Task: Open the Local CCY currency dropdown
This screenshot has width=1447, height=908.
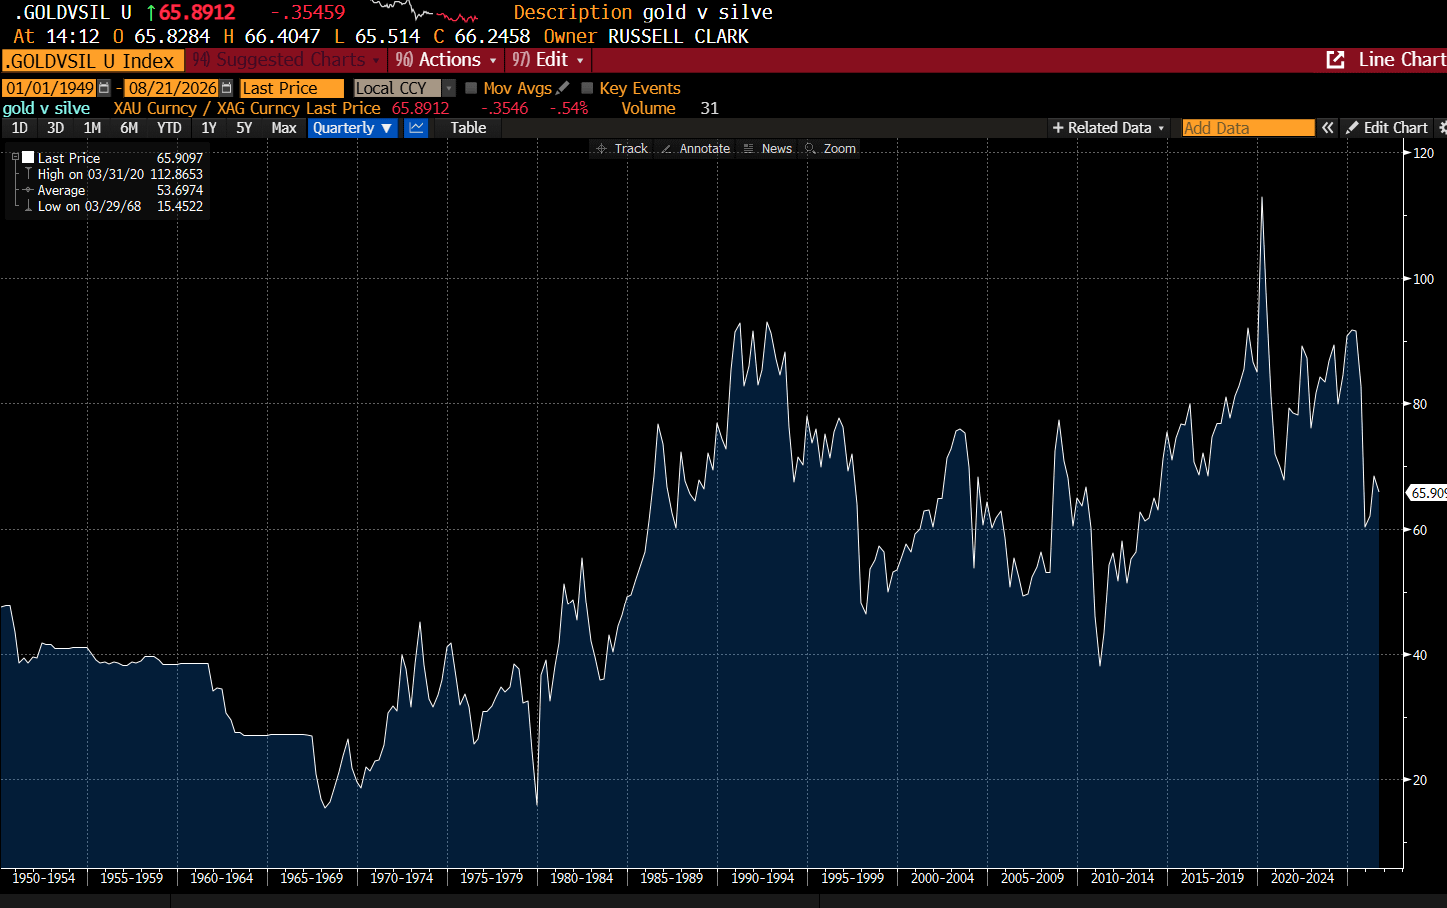Action: pyautogui.click(x=405, y=88)
